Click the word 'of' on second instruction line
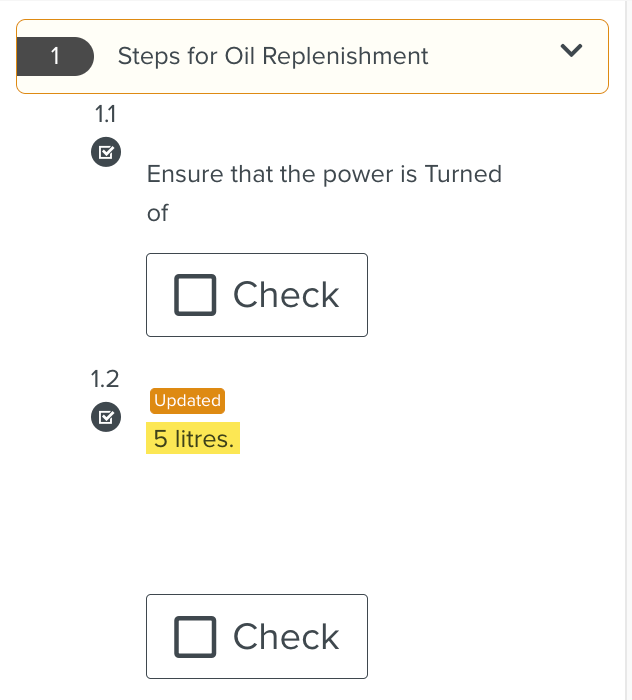The height and width of the screenshot is (700, 632). pos(158,212)
